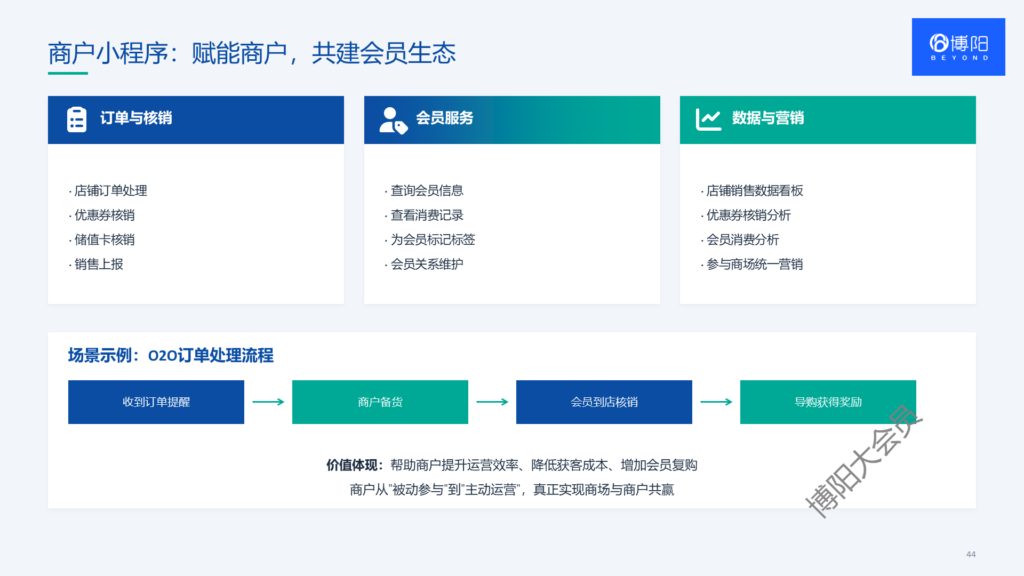Click the bullet 优惠券核销分析

pos(746,215)
